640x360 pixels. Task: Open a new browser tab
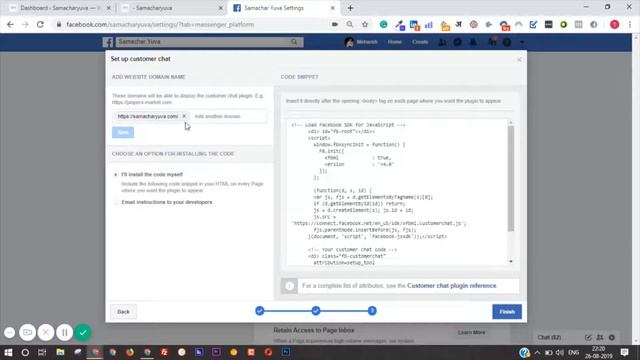click(x=350, y=8)
